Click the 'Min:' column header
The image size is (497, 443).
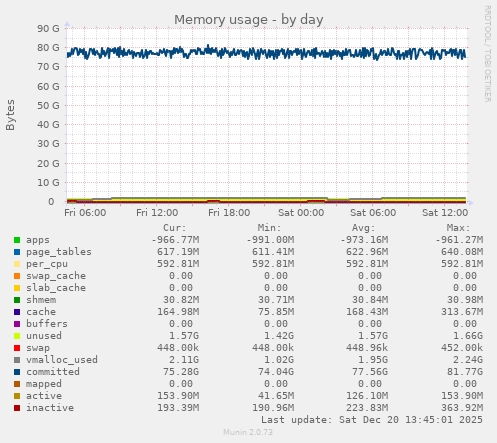click(x=269, y=228)
